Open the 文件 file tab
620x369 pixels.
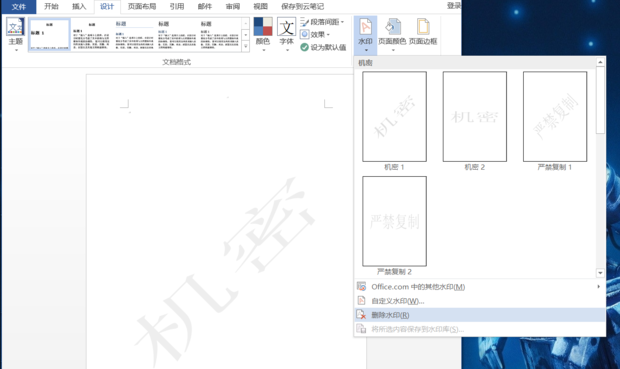(19, 7)
